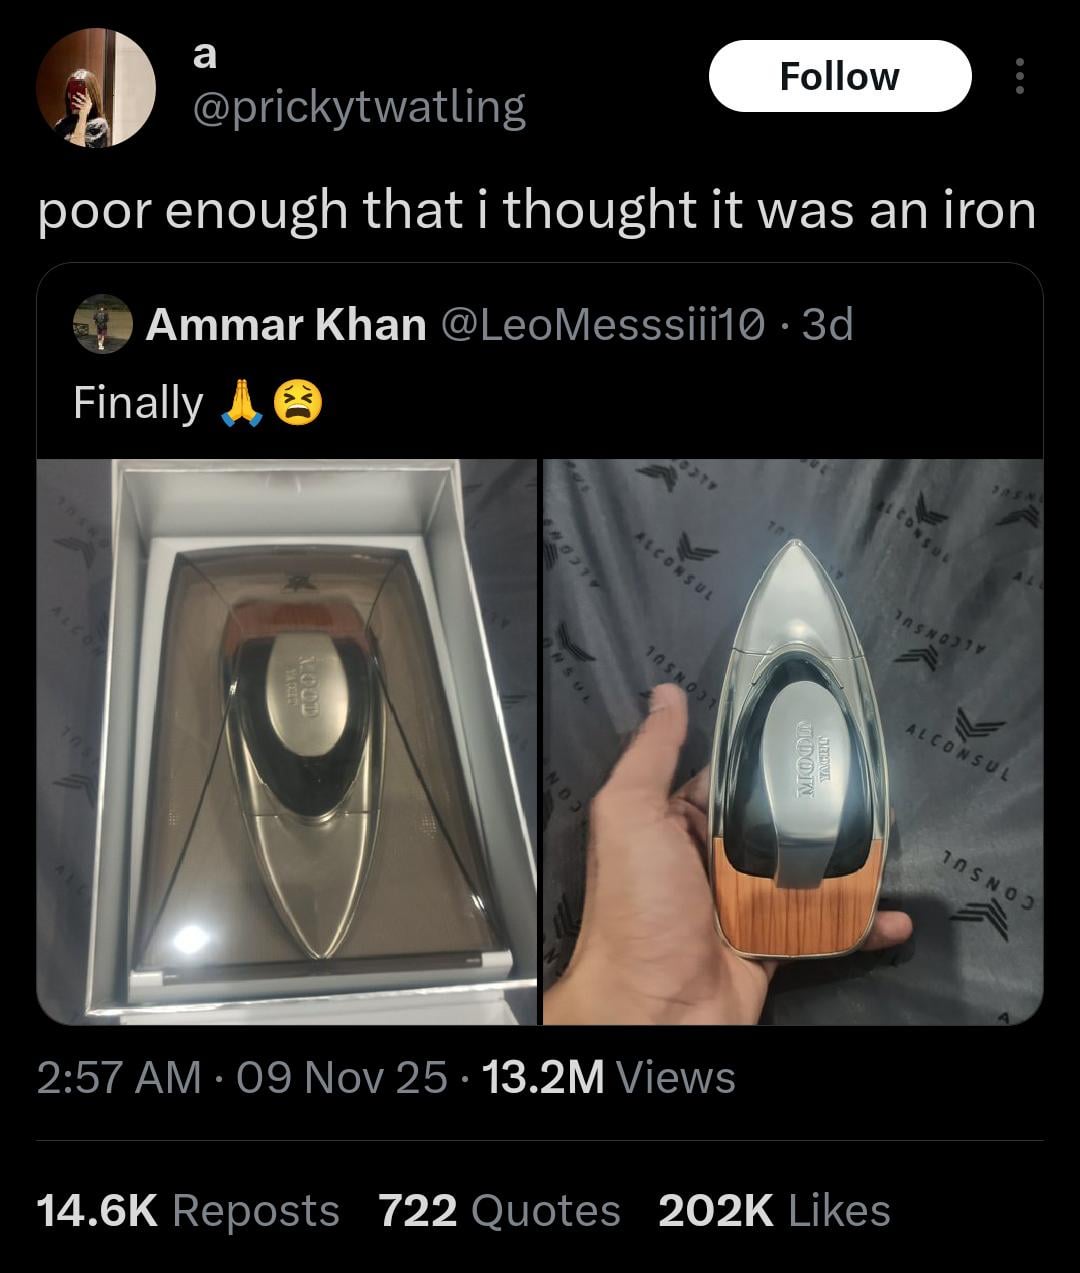Click the 2:57 AM post time

click(119, 1077)
